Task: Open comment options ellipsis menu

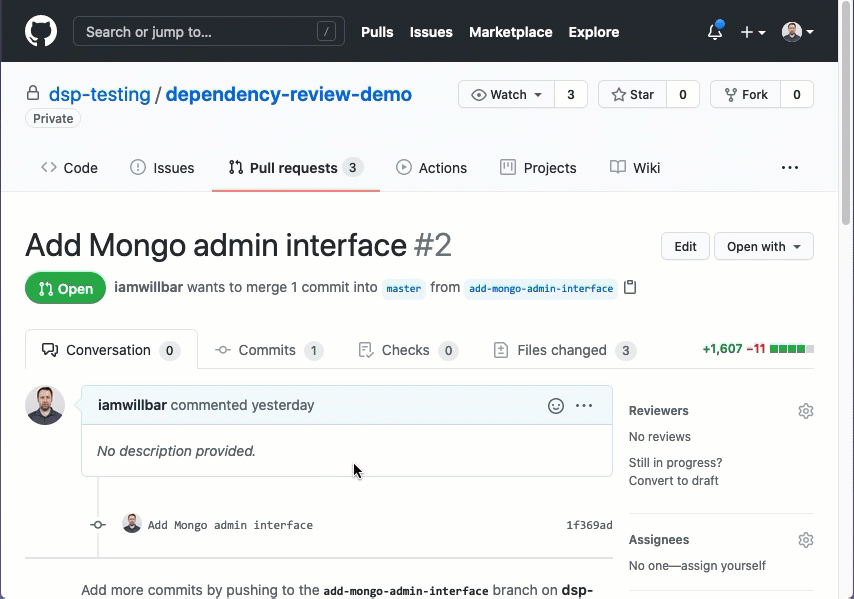Action: [584, 405]
